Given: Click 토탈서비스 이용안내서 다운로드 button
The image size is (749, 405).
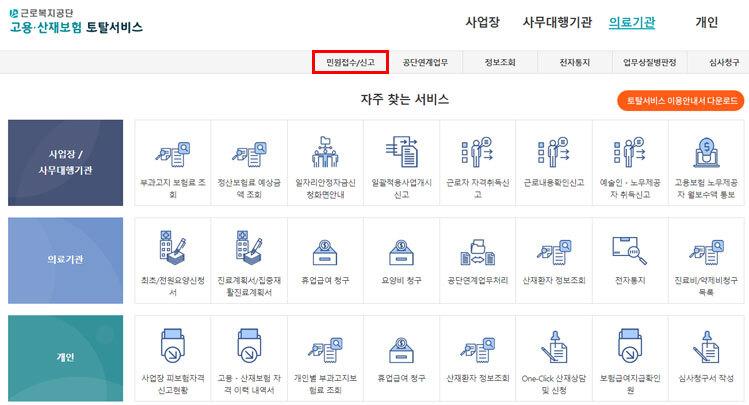Looking at the screenshot, I should click(681, 101).
